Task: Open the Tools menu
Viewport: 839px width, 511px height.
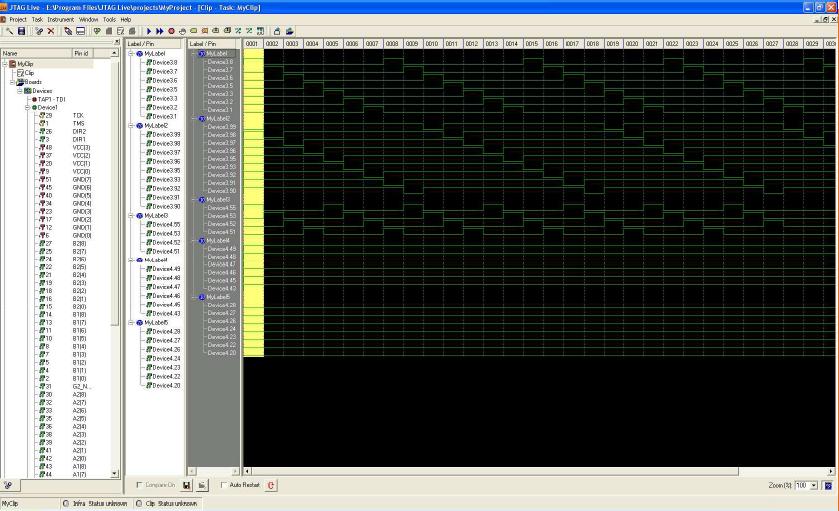Action: [x=109, y=19]
